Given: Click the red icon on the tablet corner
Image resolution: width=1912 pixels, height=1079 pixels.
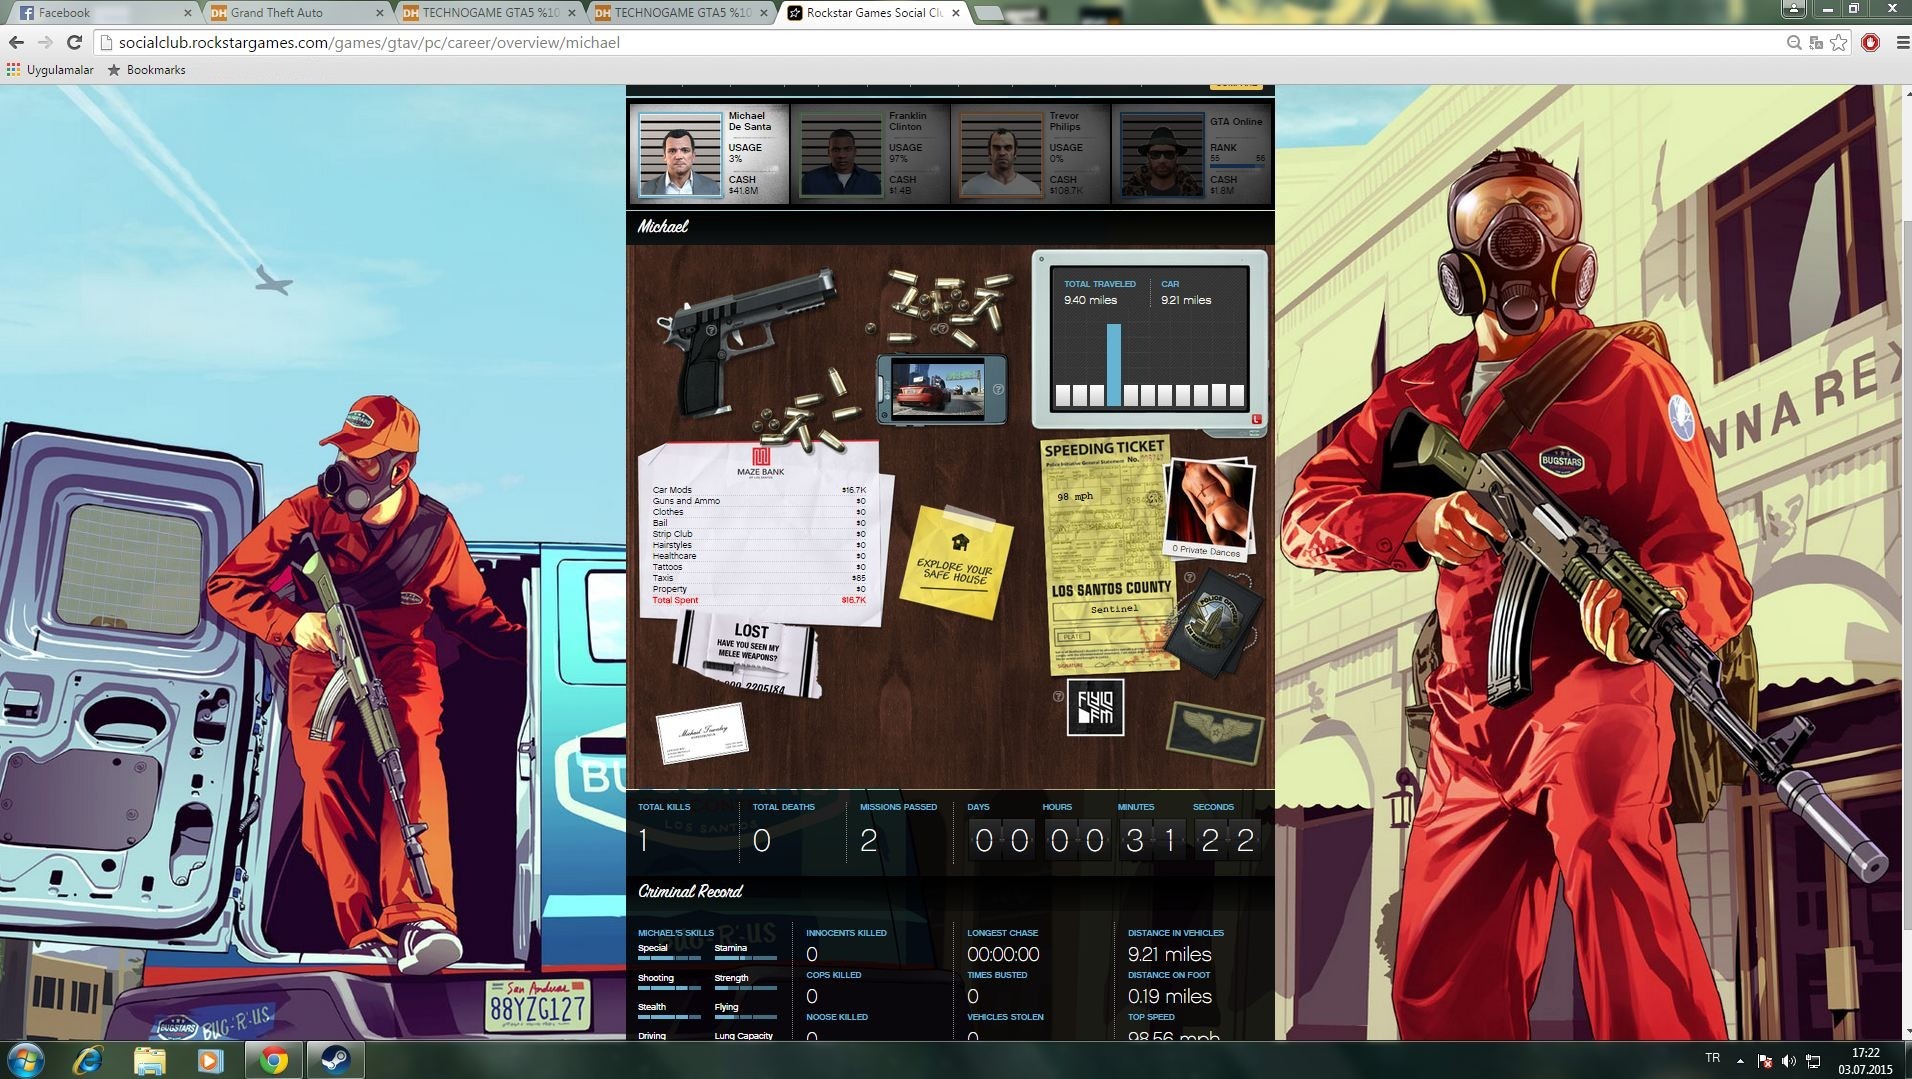Looking at the screenshot, I should (x=1256, y=419).
